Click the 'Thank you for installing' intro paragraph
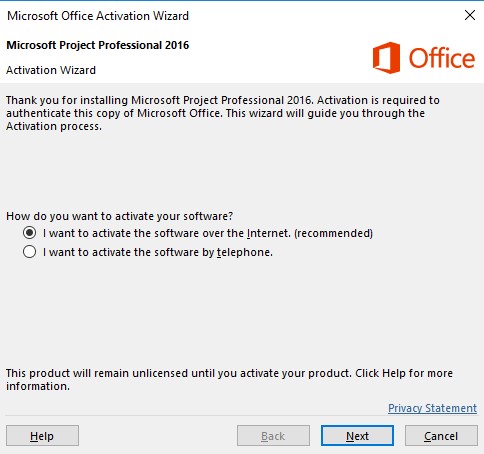The width and height of the screenshot is (484, 454). click(x=223, y=113)
